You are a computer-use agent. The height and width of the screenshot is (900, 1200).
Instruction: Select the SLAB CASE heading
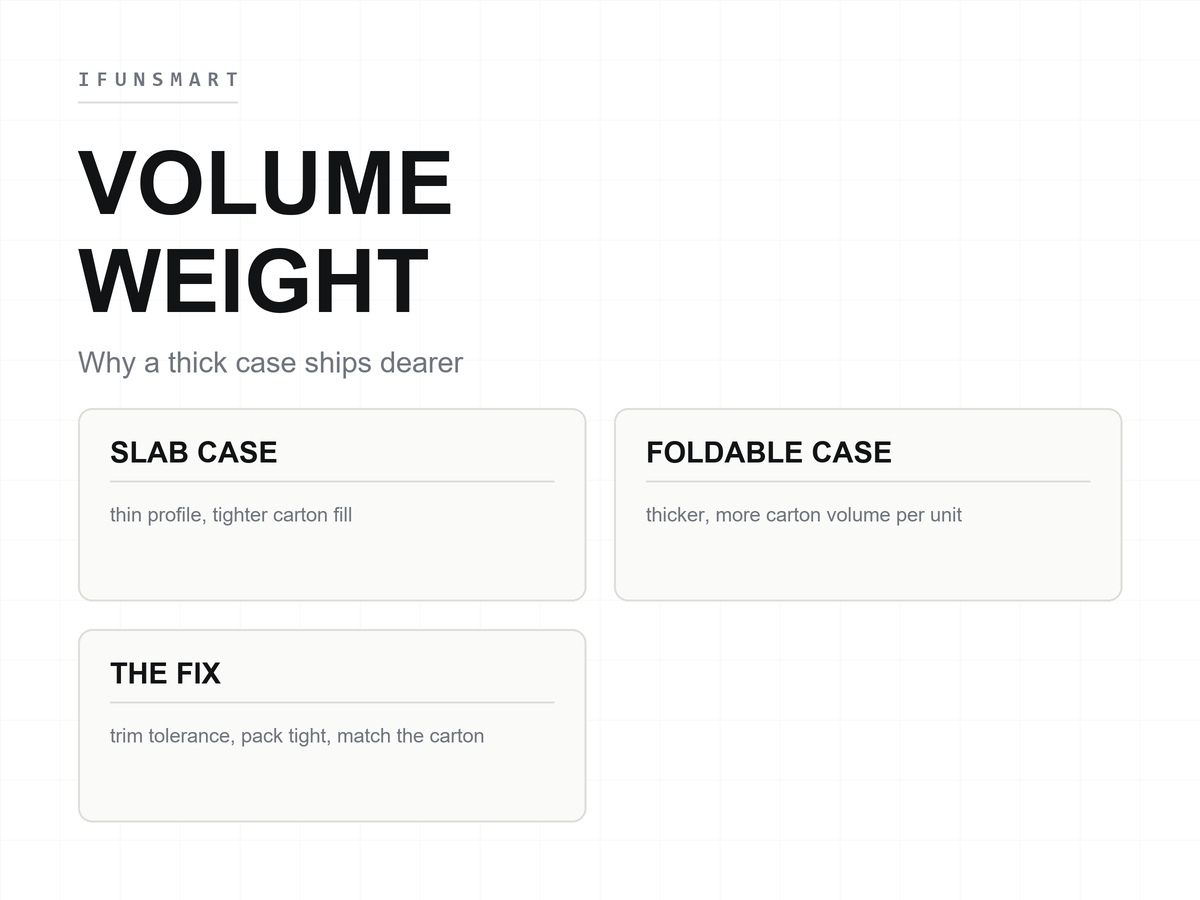(x=193, y=452)
